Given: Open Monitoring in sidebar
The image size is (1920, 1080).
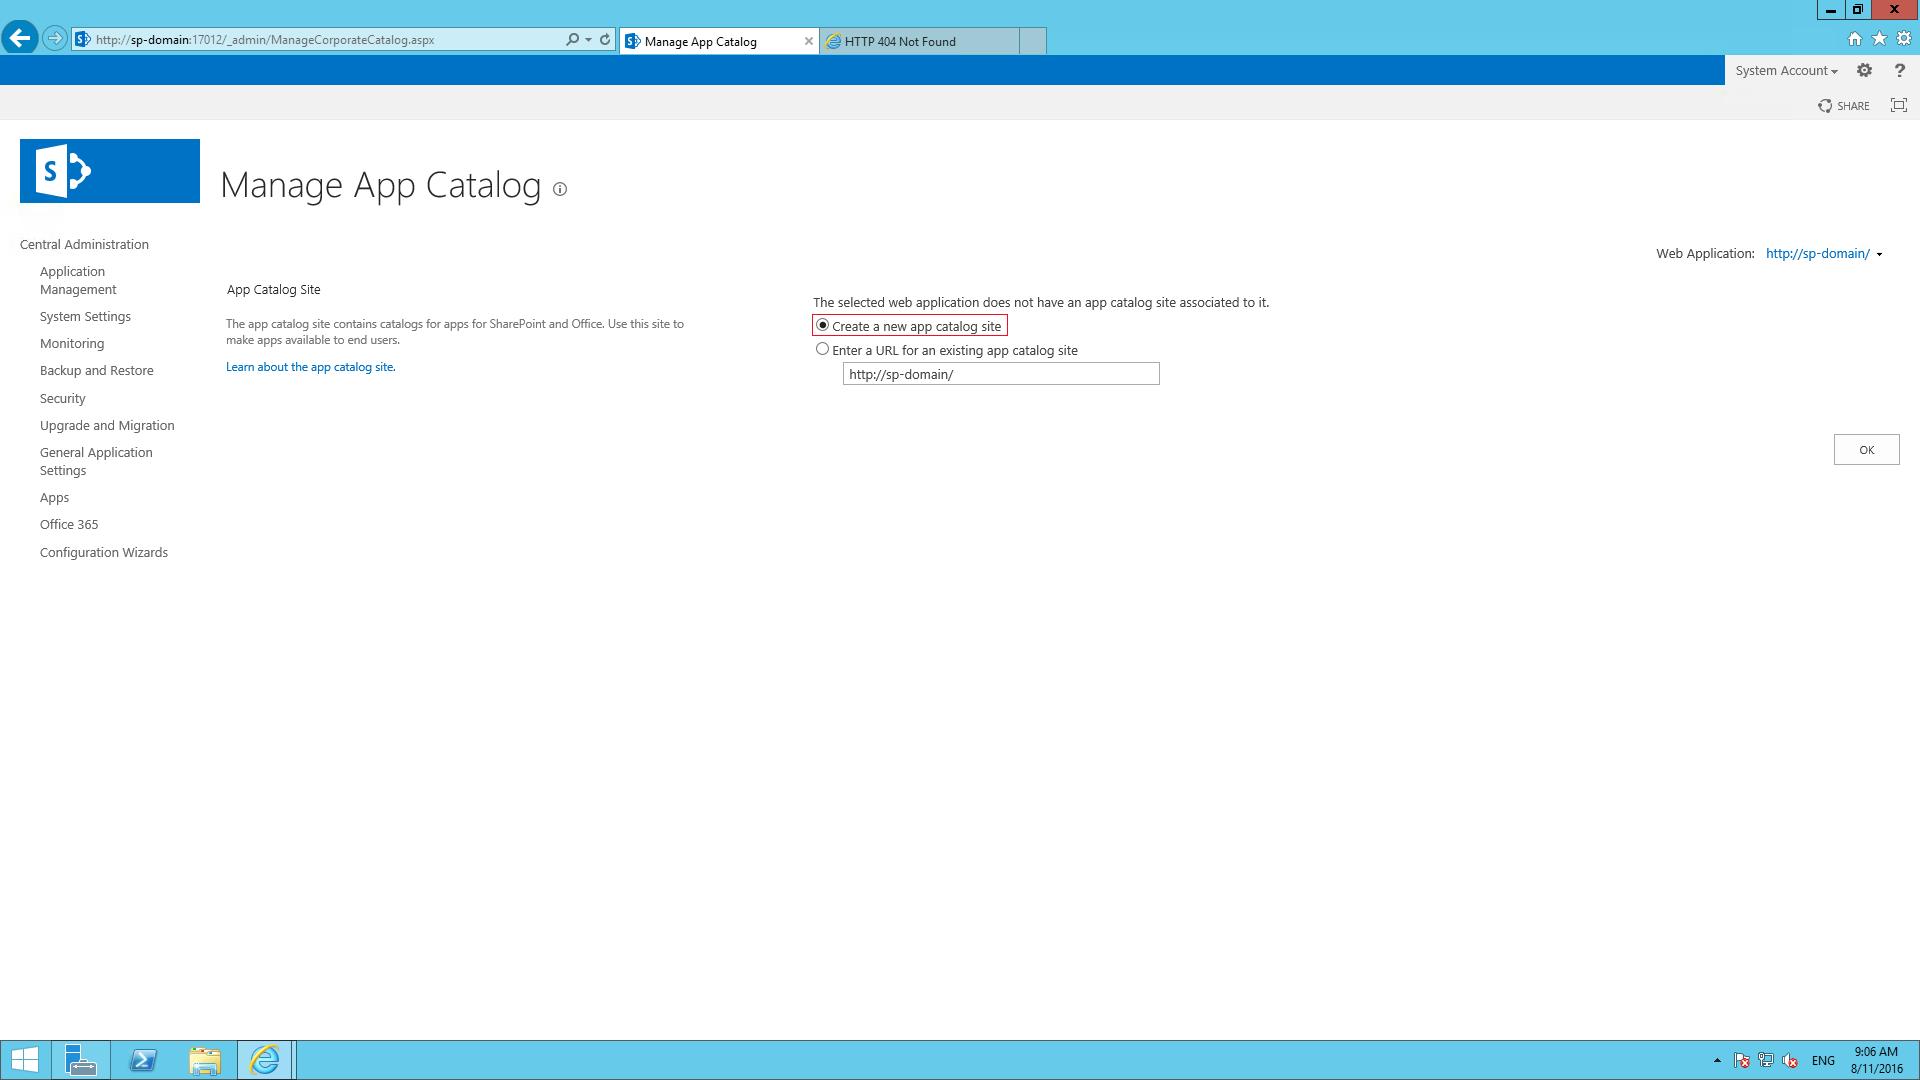Looking at the screenshot, I should (72, 344).
